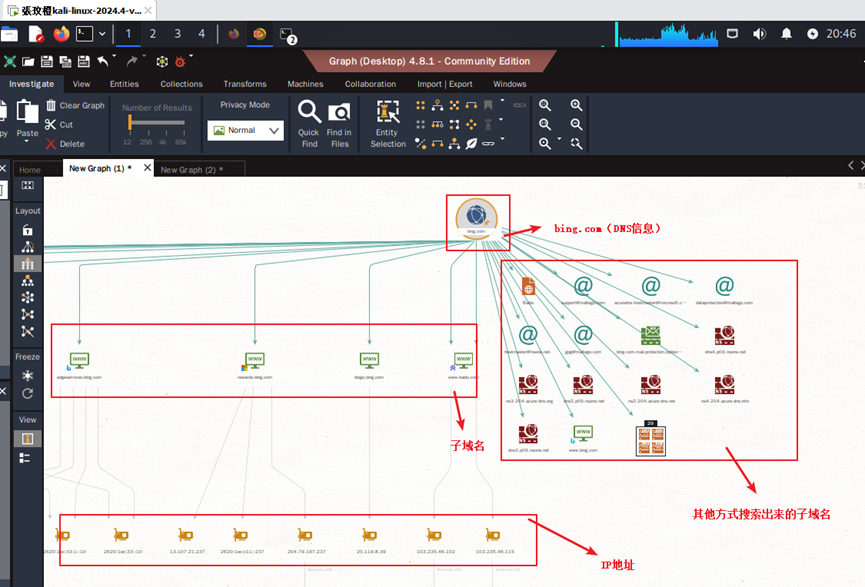Click the scissors Cut icon
Viewport: 865px width, 587px height.
50,125
